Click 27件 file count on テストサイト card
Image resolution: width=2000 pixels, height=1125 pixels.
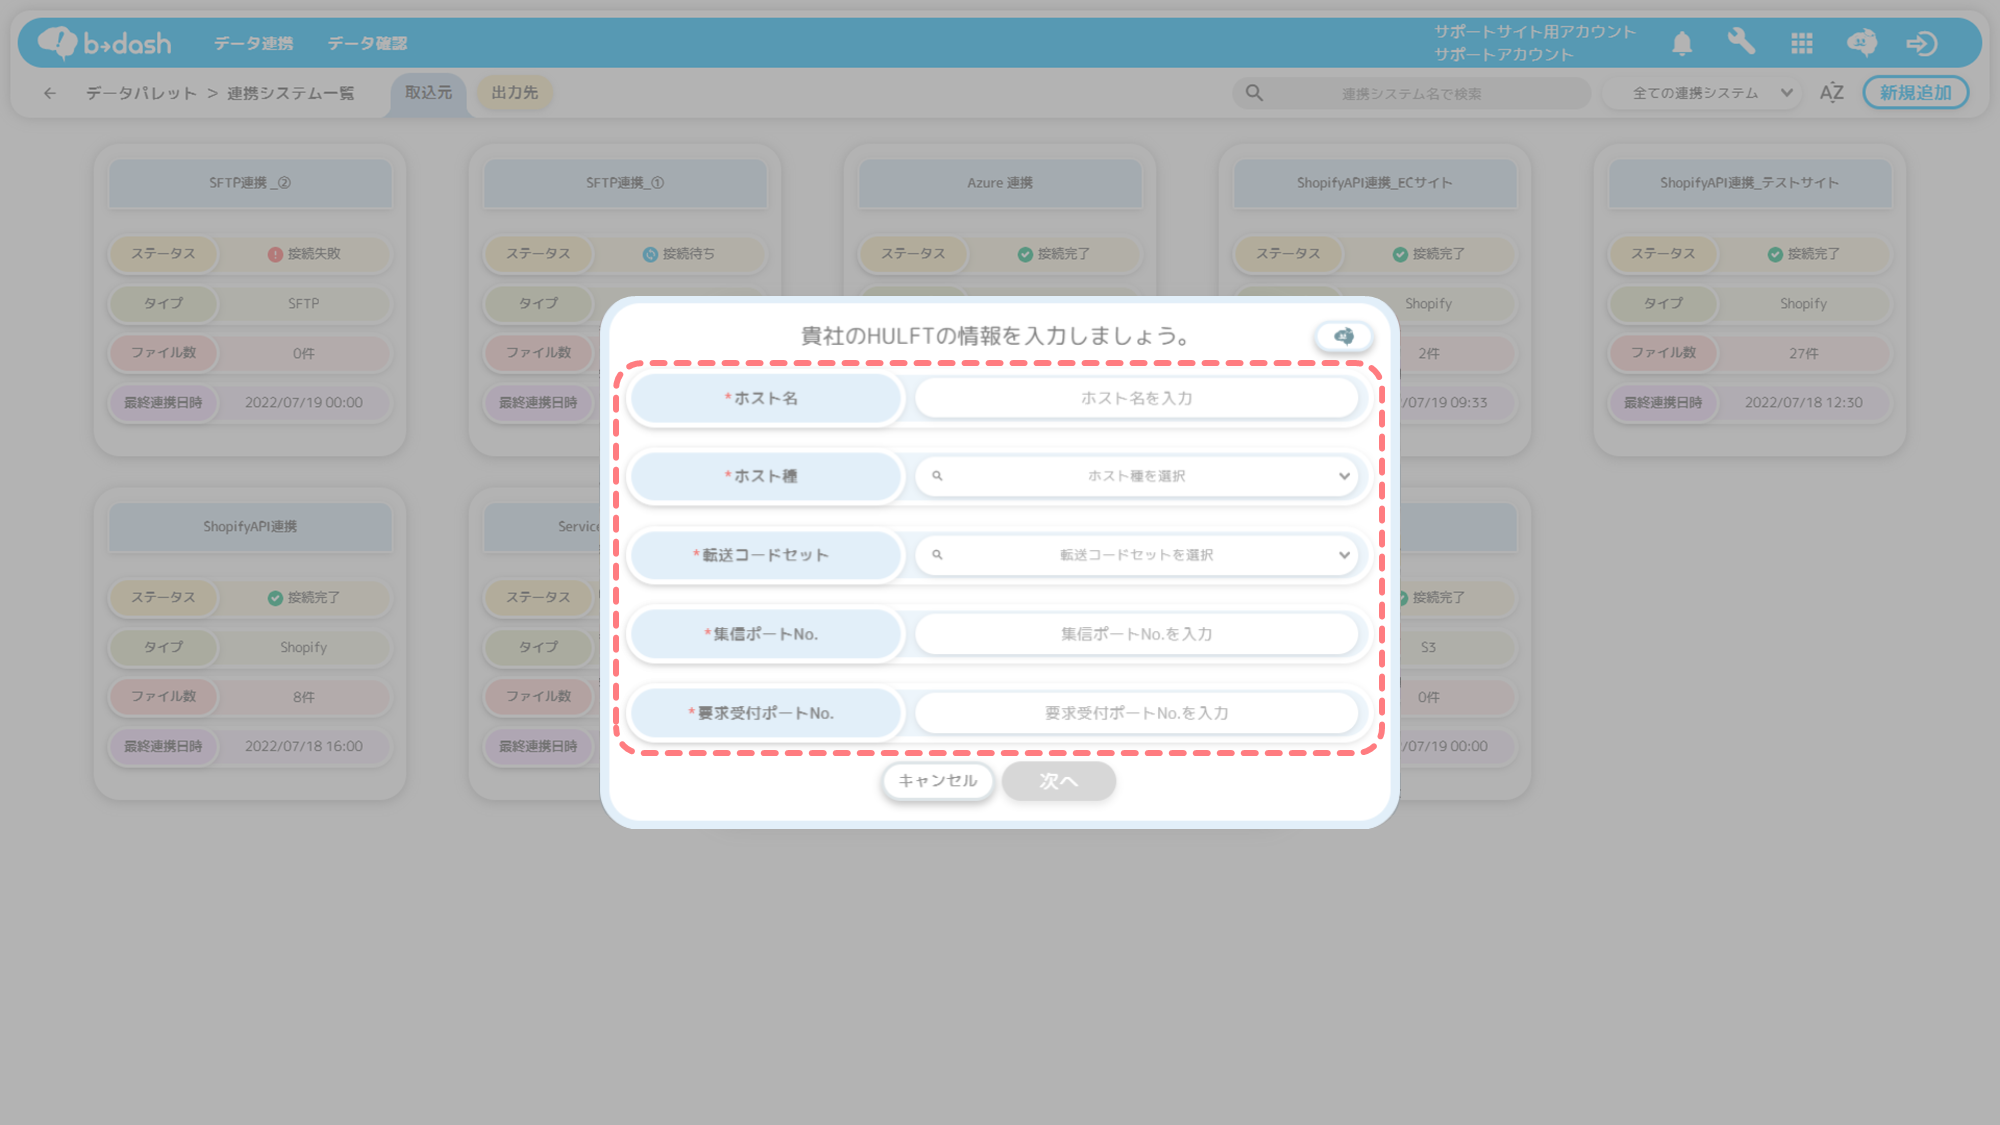point(1804,353)
